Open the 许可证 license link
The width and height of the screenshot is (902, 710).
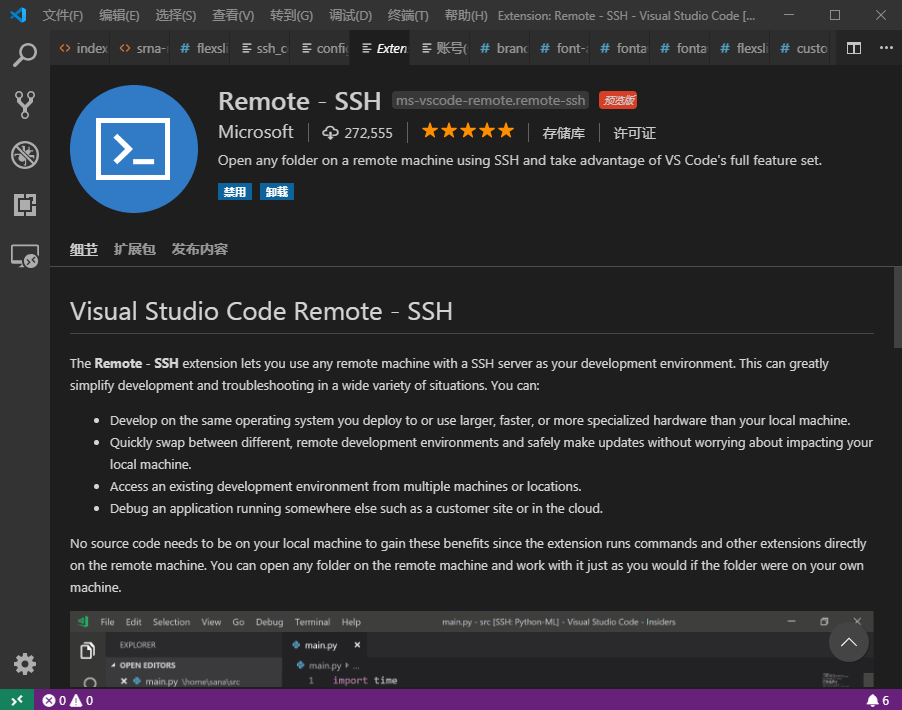[635, 133]
